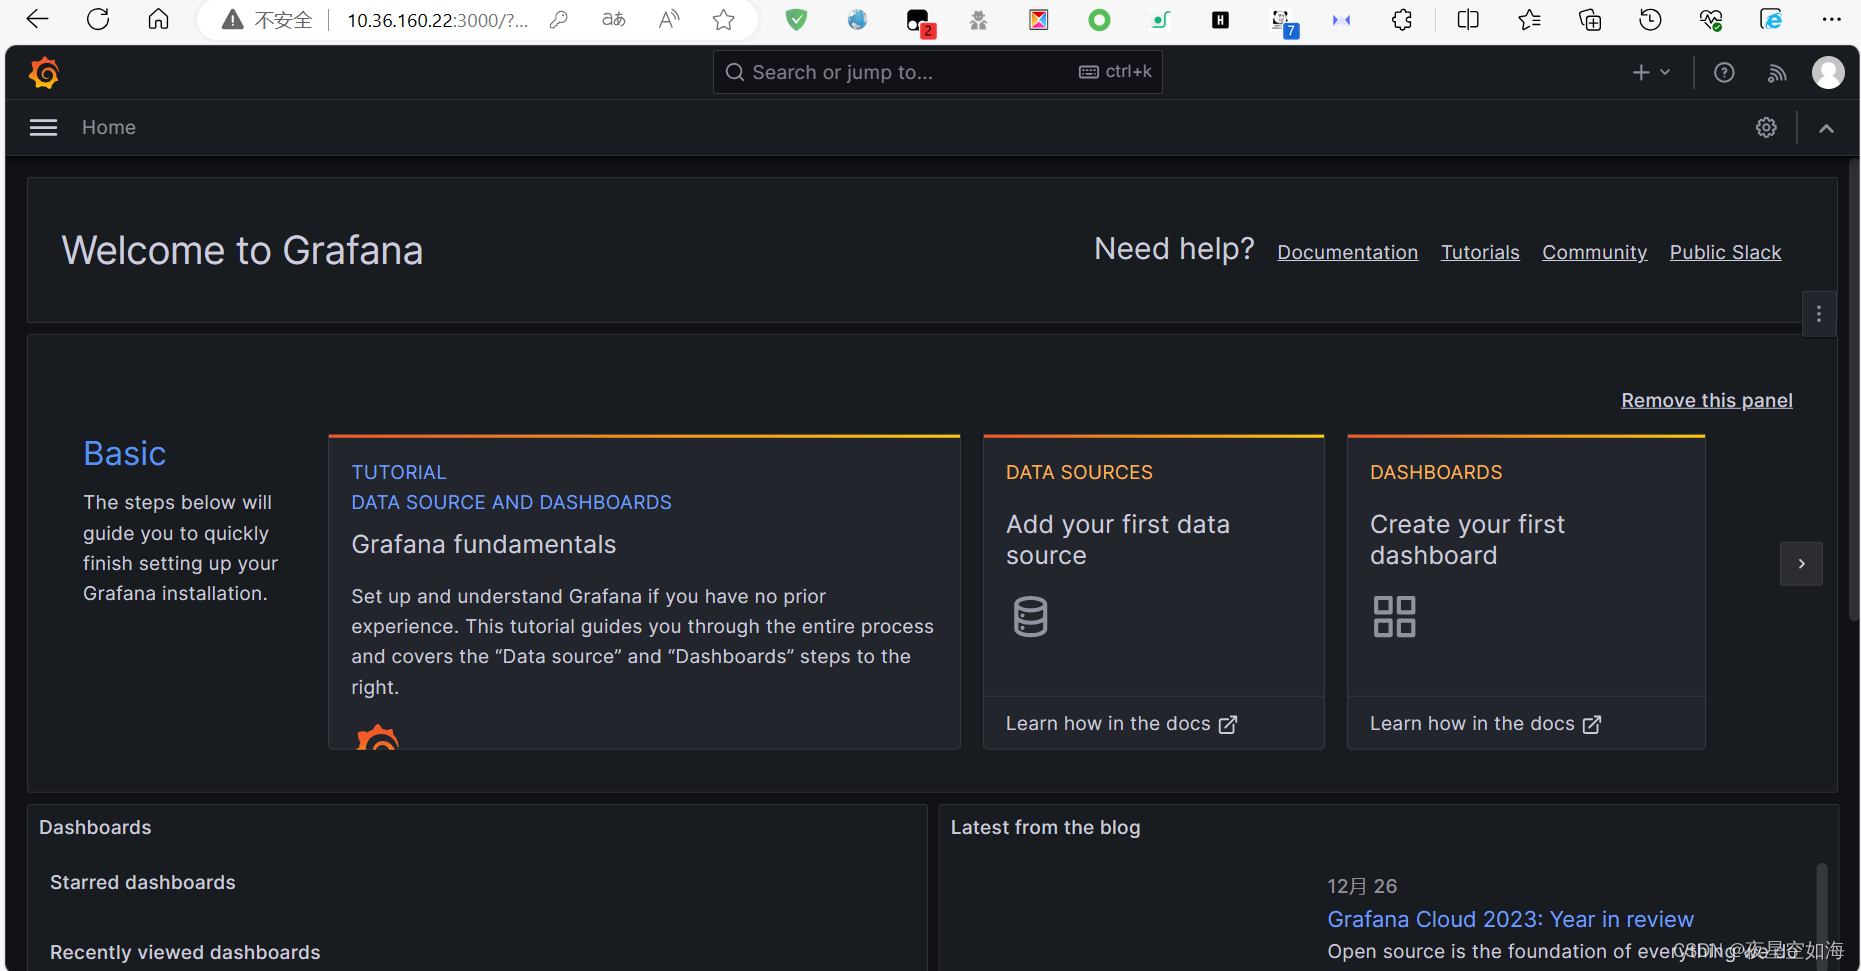Click the dashboard grid icon

(x=1394, y=616)
